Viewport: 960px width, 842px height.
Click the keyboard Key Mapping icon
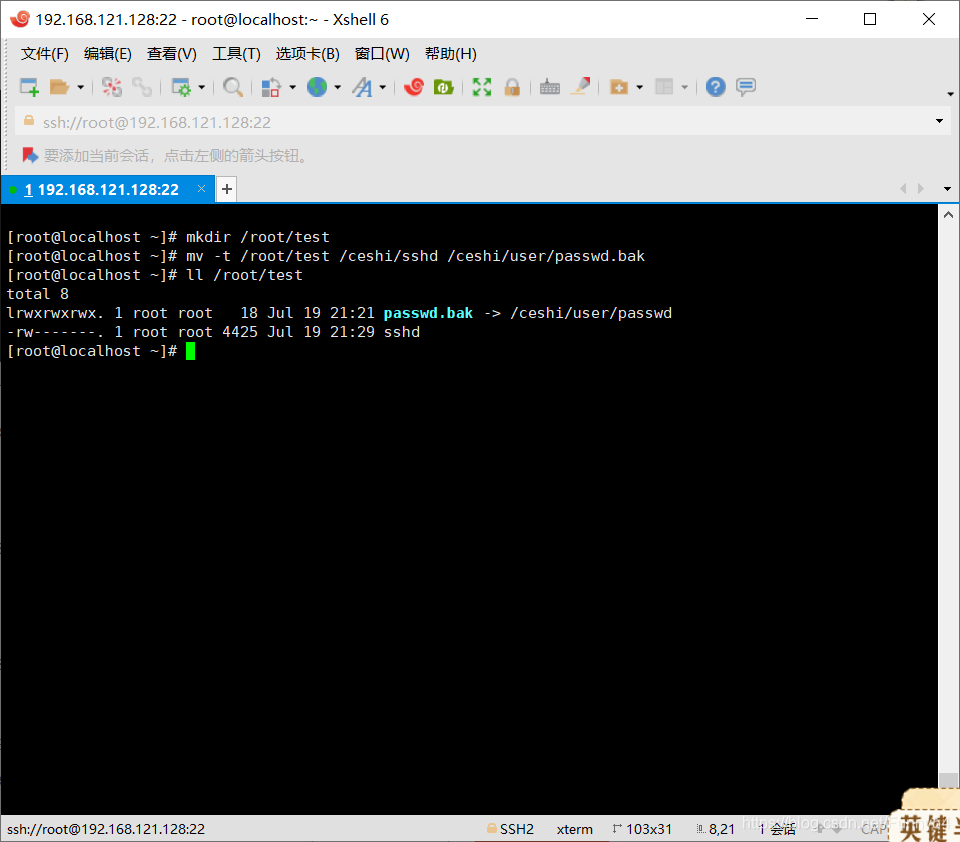point(550,88)
